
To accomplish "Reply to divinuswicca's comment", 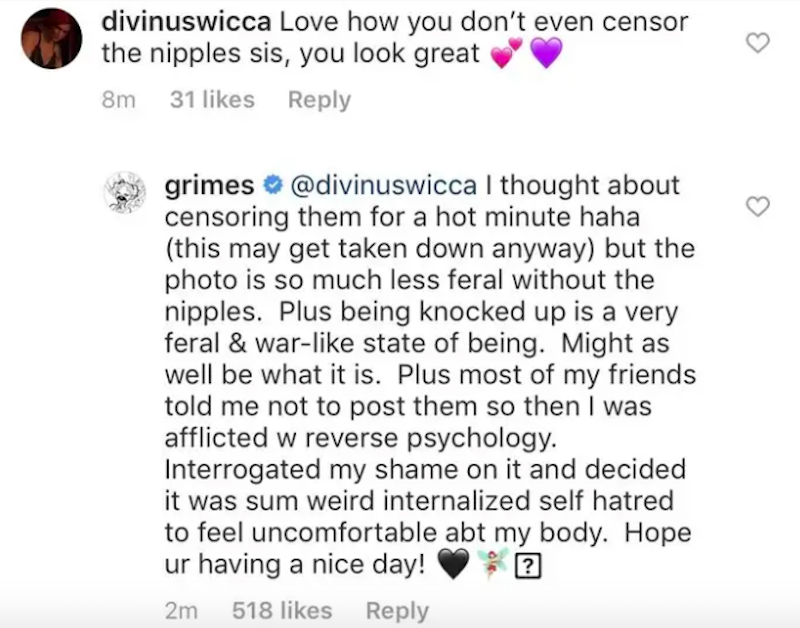I will 319,99.
